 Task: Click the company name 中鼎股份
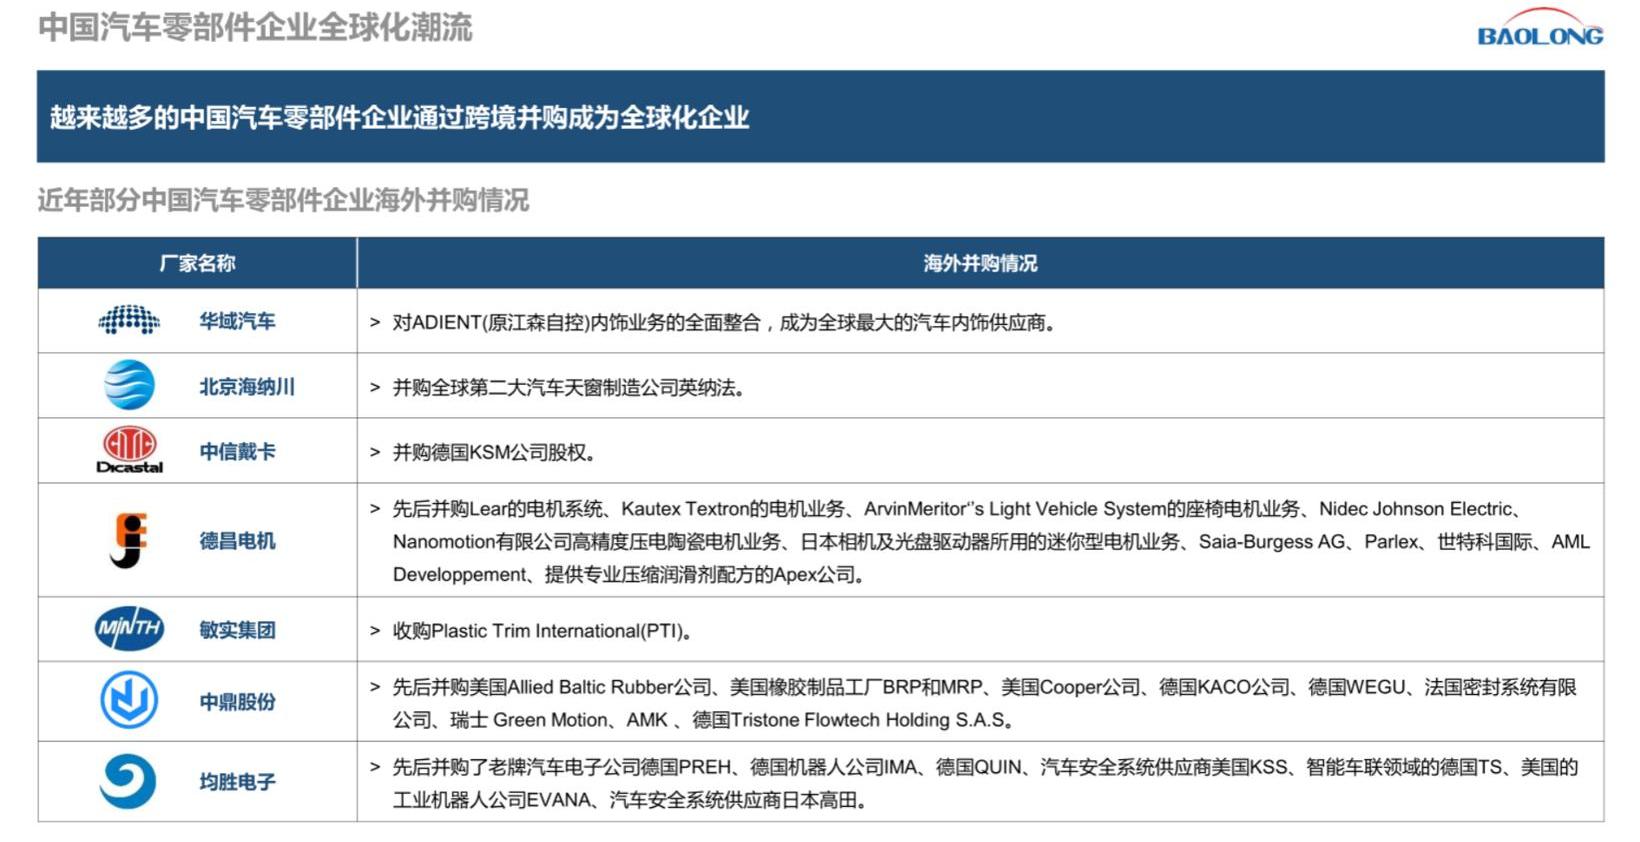pyautogui.click(x=237, y=702)
